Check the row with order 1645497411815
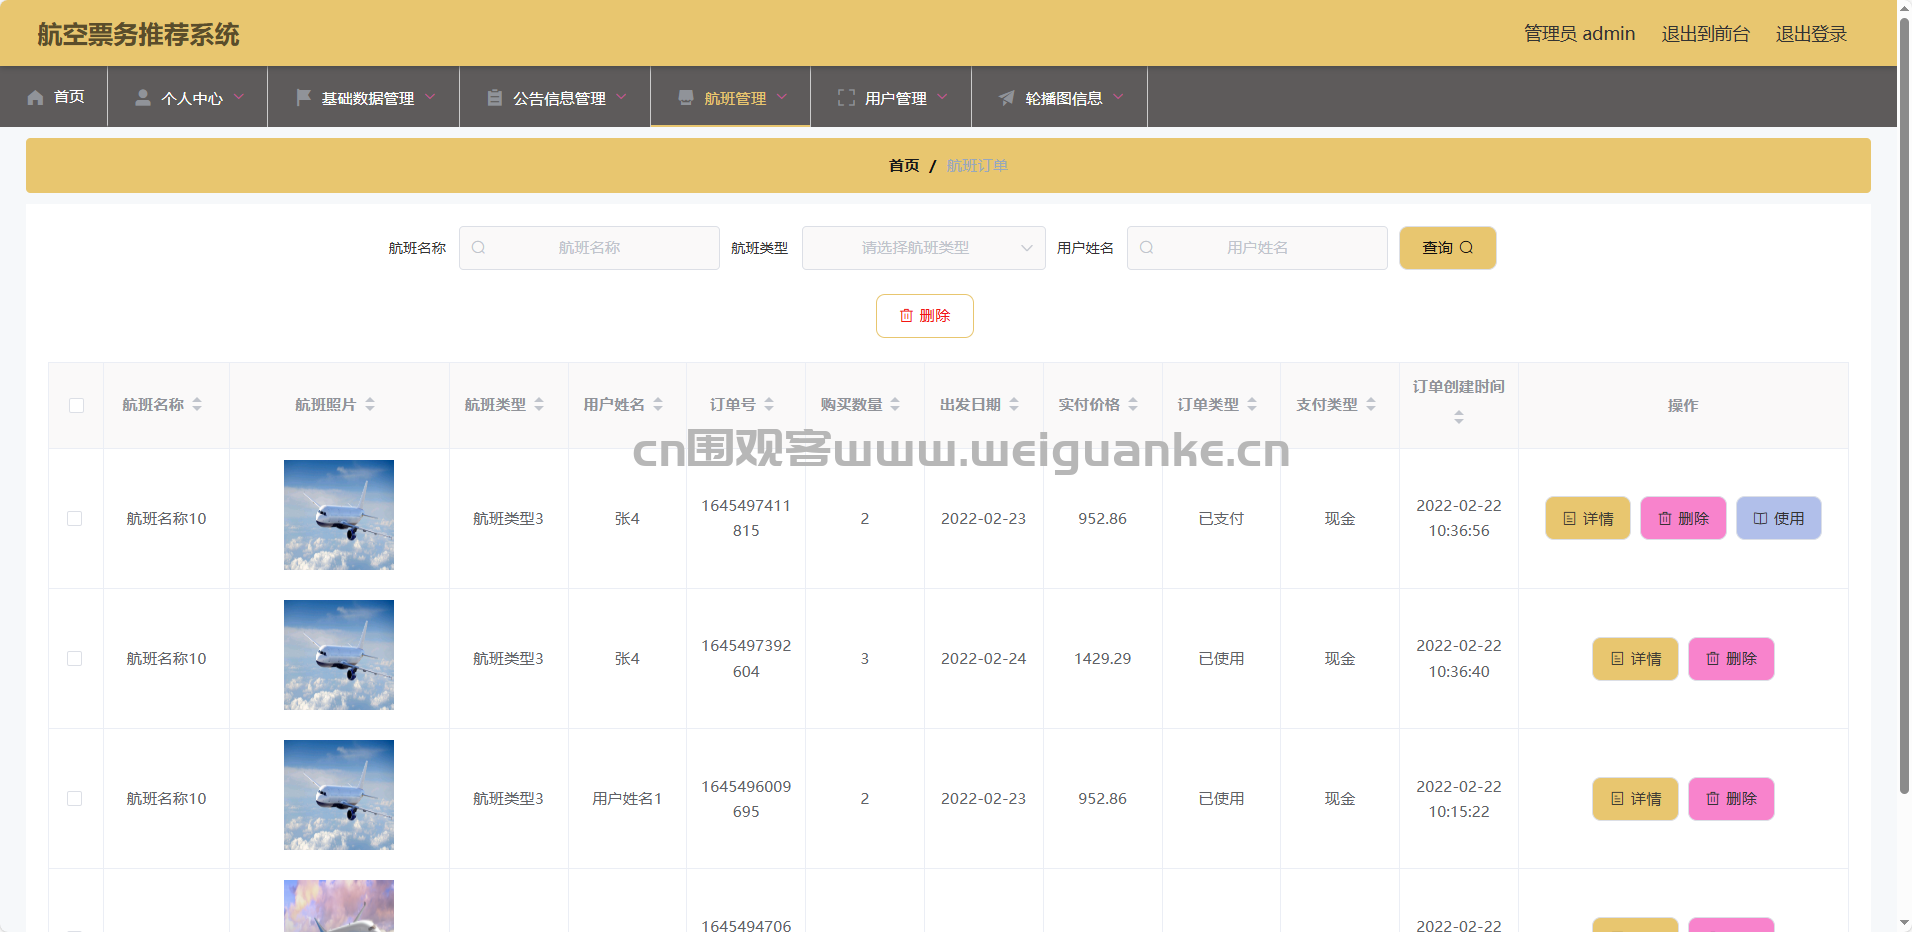Image resolution: width=1912 pixels, height=932 pixels. [75, 519]
